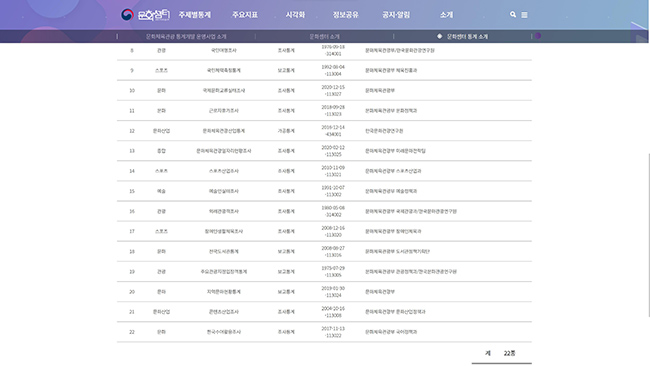The width and height of the screenshot is (650, 366).
Task: Click the purple circle icon in sub-navigation bar
Action: click(x=538, y=36)
